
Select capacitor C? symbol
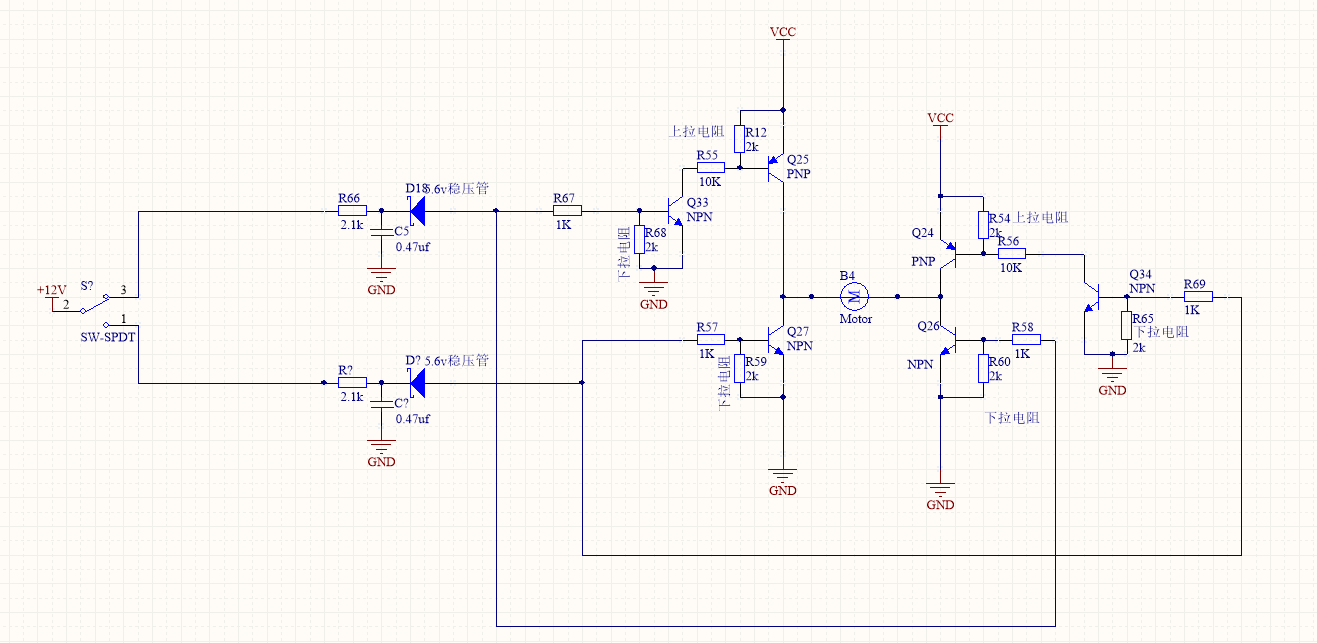pyautogui.click(x=379, y=404)
